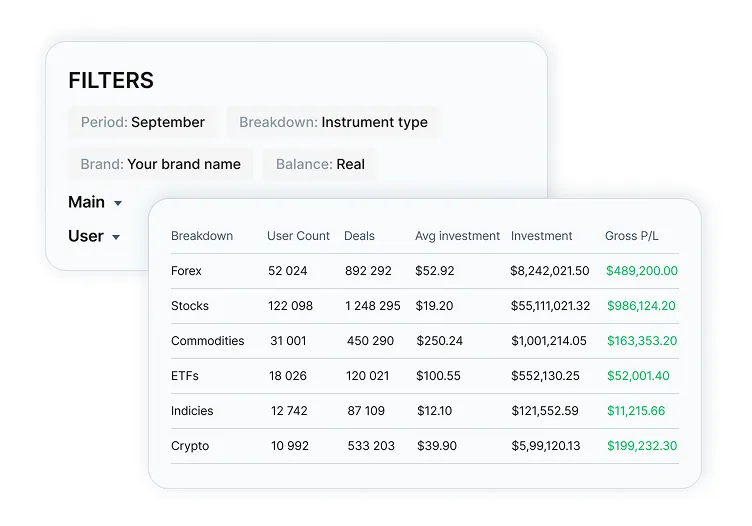
Task: Click ETFs investment $552,130.25
Action: coord(545,376)
